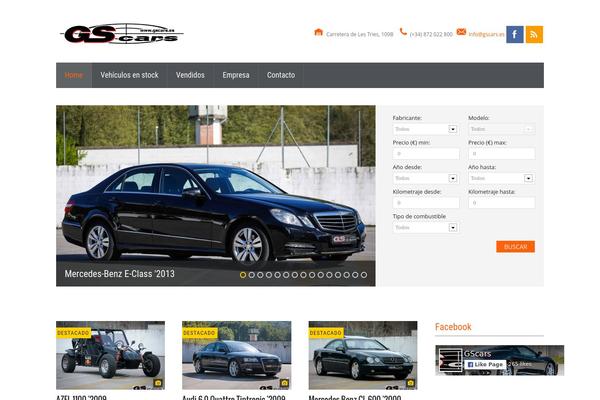Select the last slider pagination dot
This screenshot has width=600, height=400.
pos(364,275)
